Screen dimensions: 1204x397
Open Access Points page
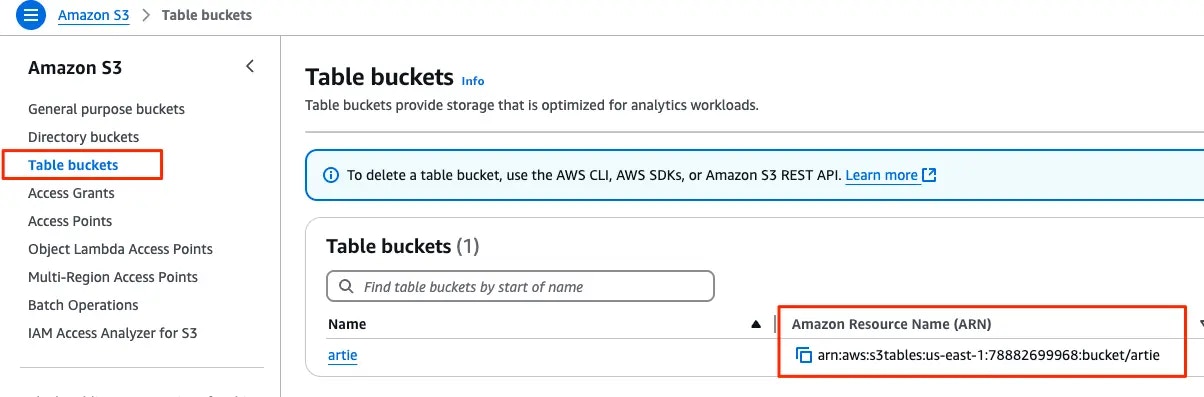[70, 221]
